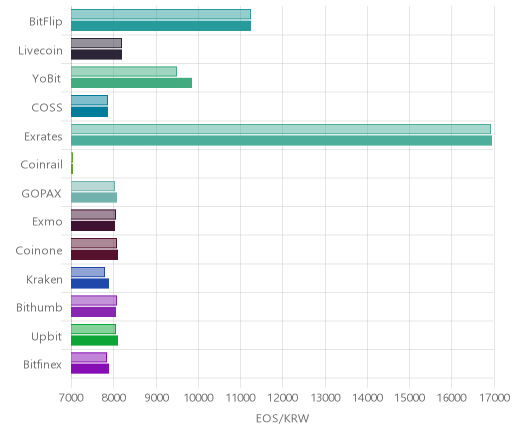Select the dark blue COSS bar

[x=90, y=112]
